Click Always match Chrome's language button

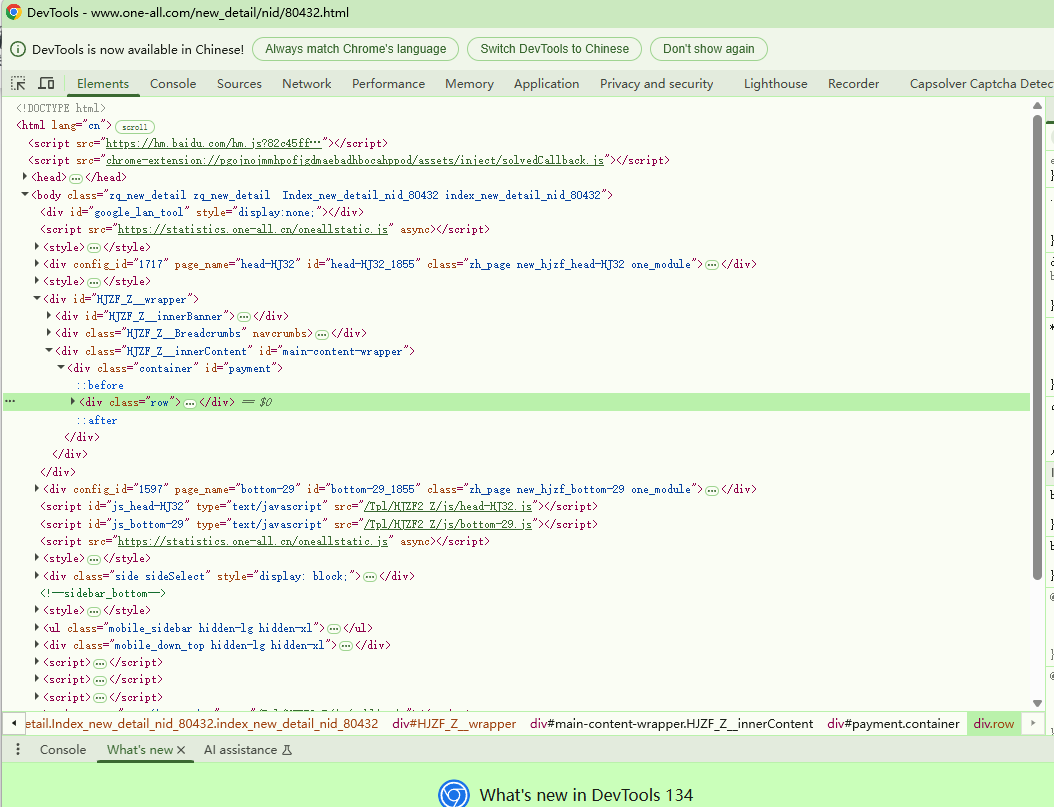pos(355,49)
